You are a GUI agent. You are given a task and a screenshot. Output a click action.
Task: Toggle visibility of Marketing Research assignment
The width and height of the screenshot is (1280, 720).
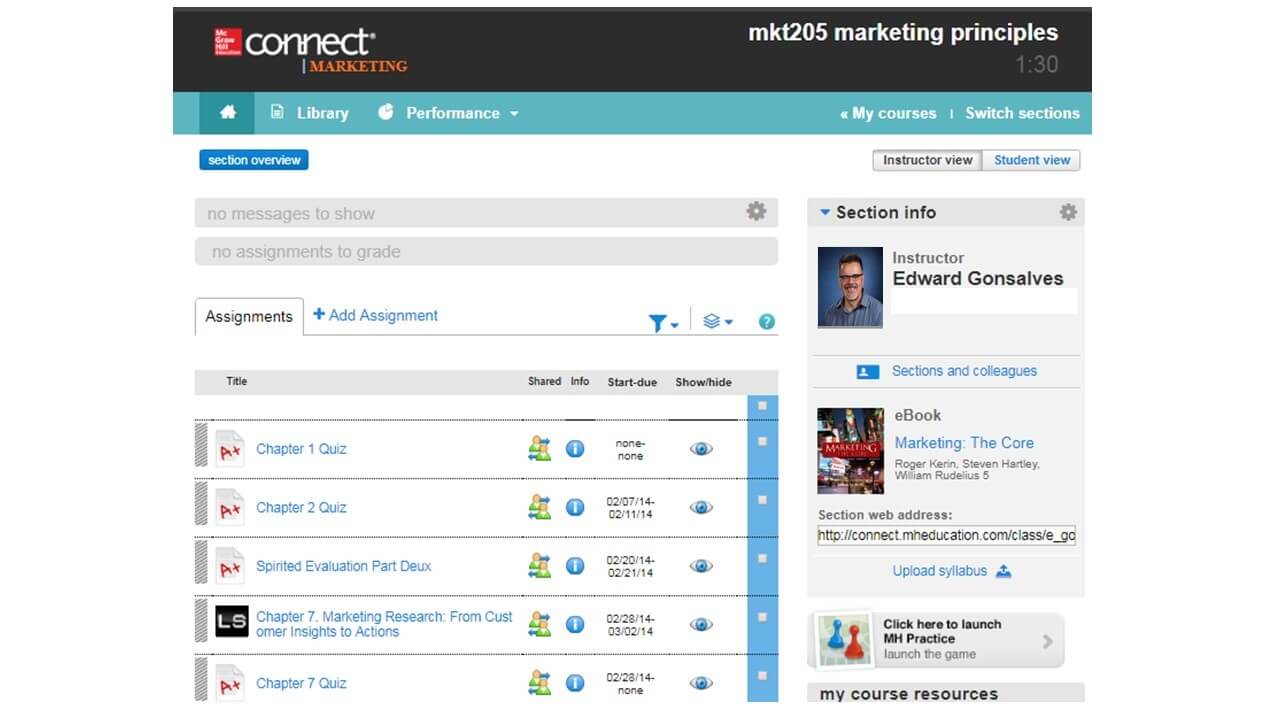[x=702, y=624]
